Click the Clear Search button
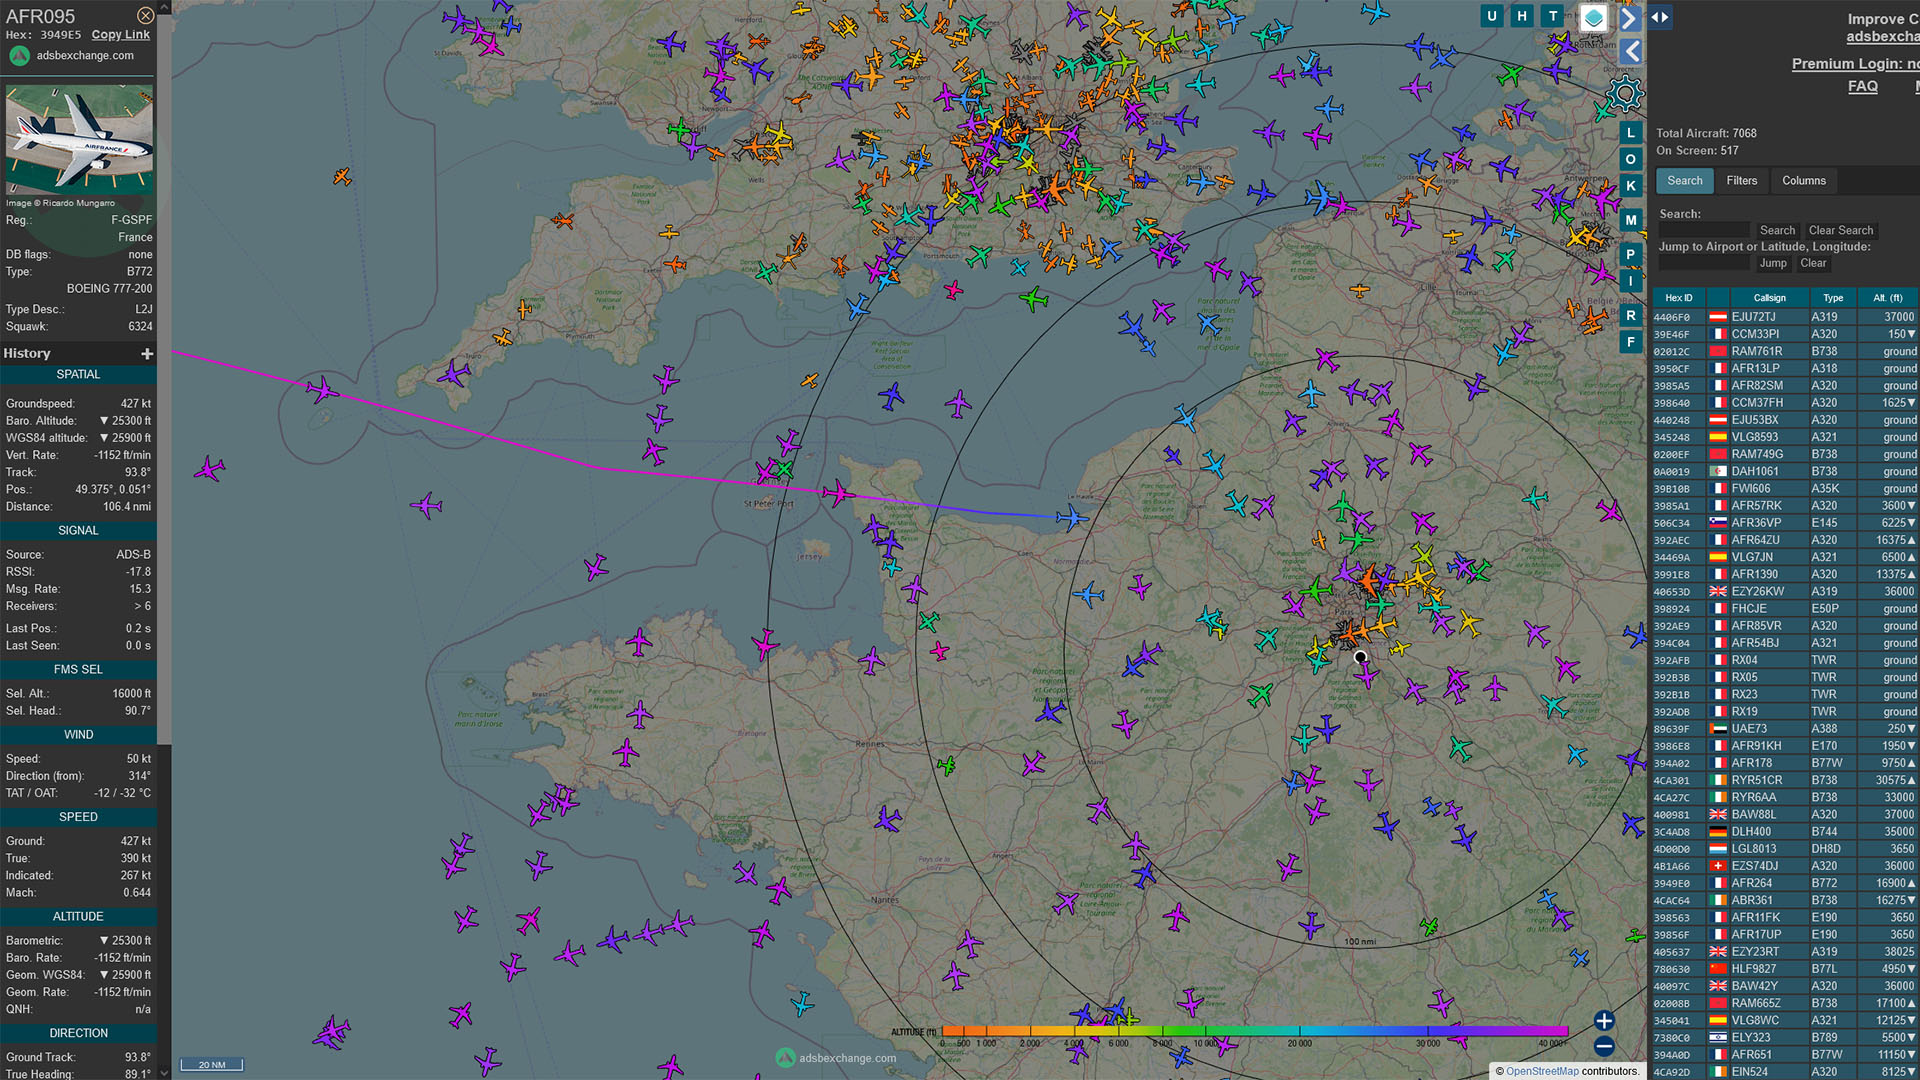 [x=1840, y=231]
